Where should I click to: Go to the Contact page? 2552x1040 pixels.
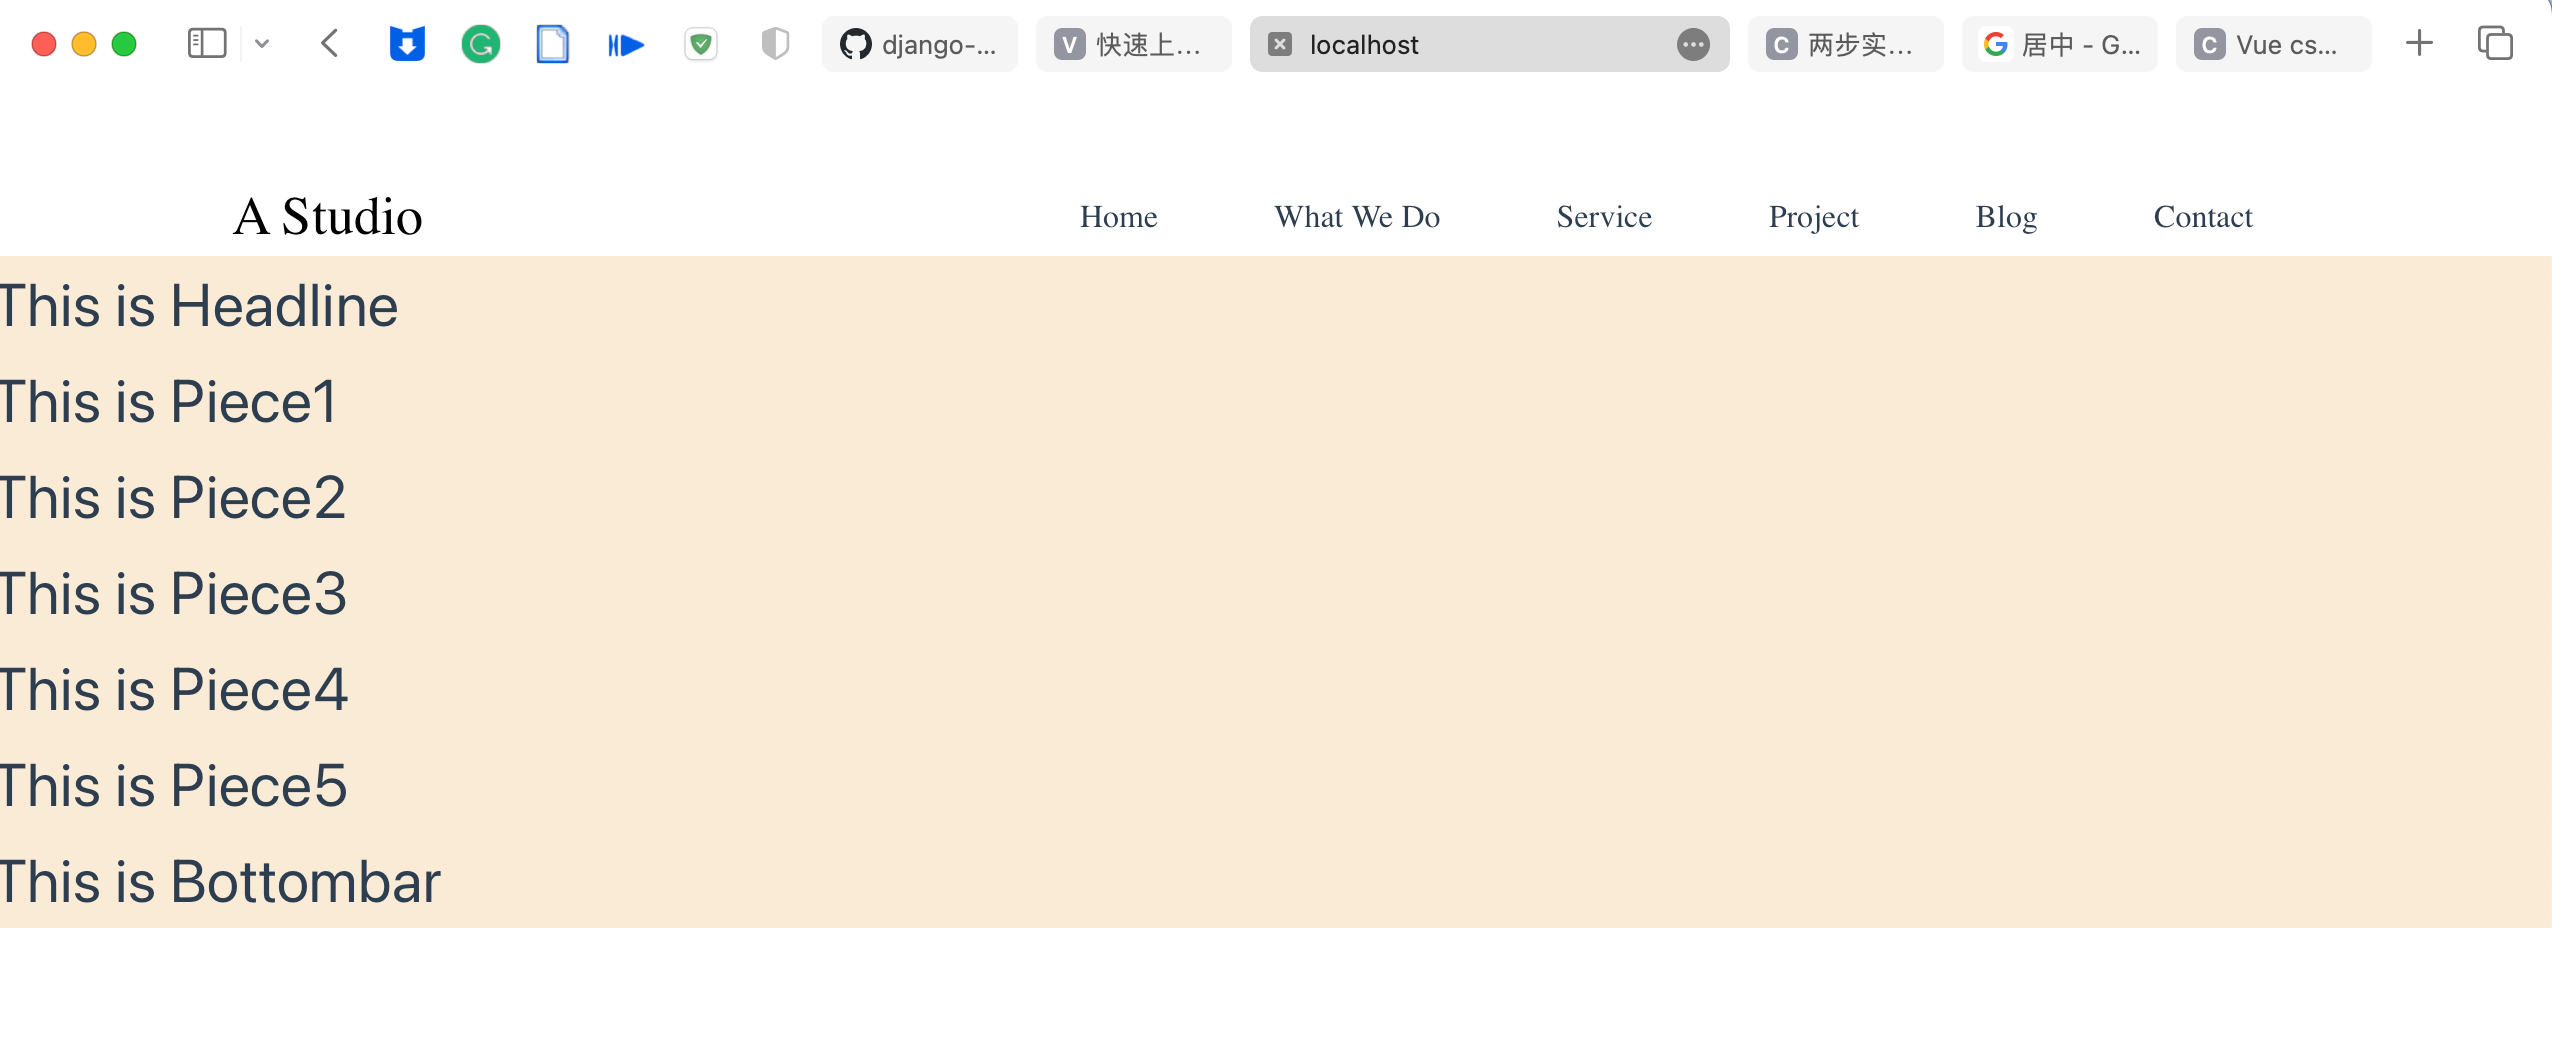click(2203, 217)
